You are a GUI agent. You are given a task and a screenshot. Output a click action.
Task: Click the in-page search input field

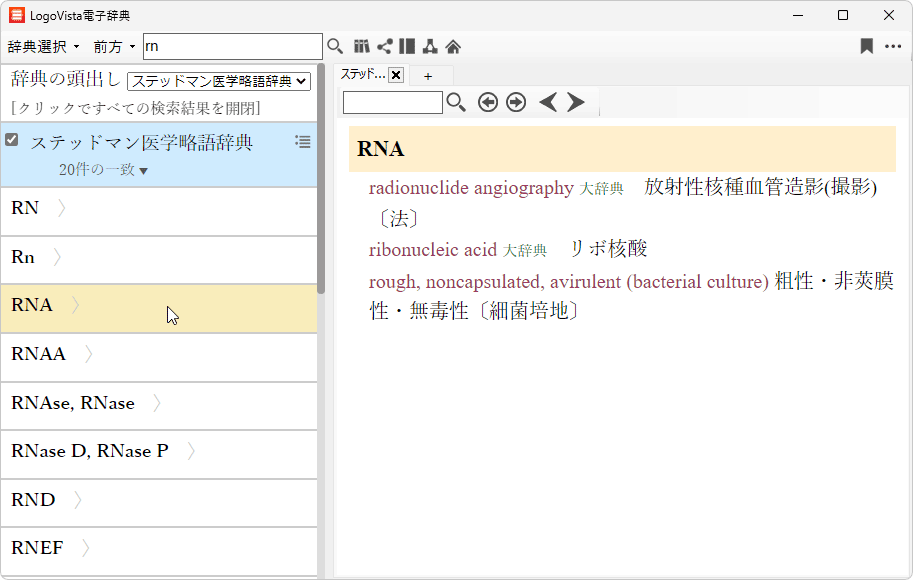[x=393, y=102]
